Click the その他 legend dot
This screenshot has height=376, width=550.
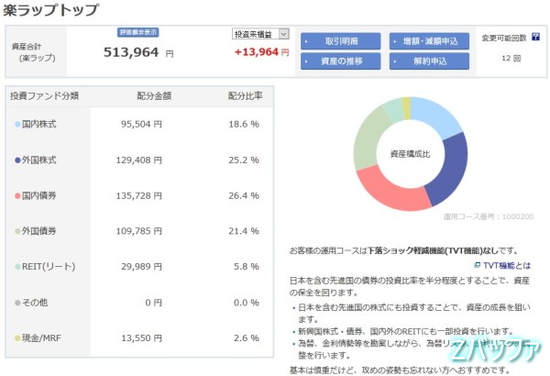point(18,303)
